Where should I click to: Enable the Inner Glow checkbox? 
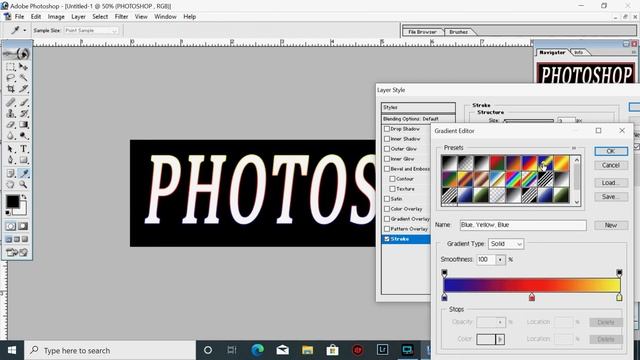pos(387,159)
